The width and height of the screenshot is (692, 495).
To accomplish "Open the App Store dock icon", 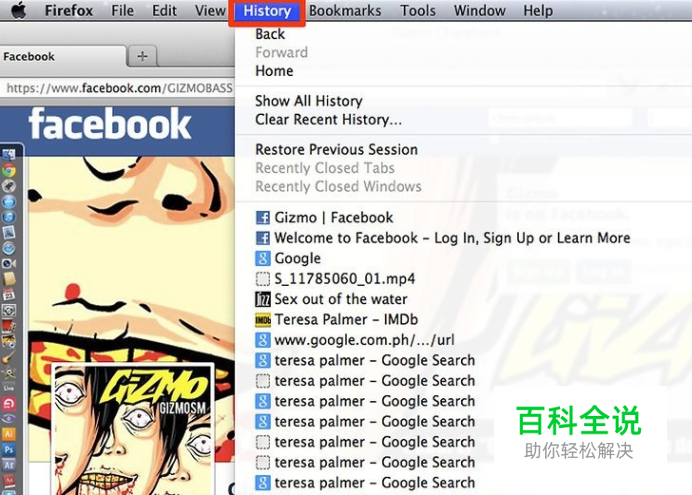I will point(9,202).
